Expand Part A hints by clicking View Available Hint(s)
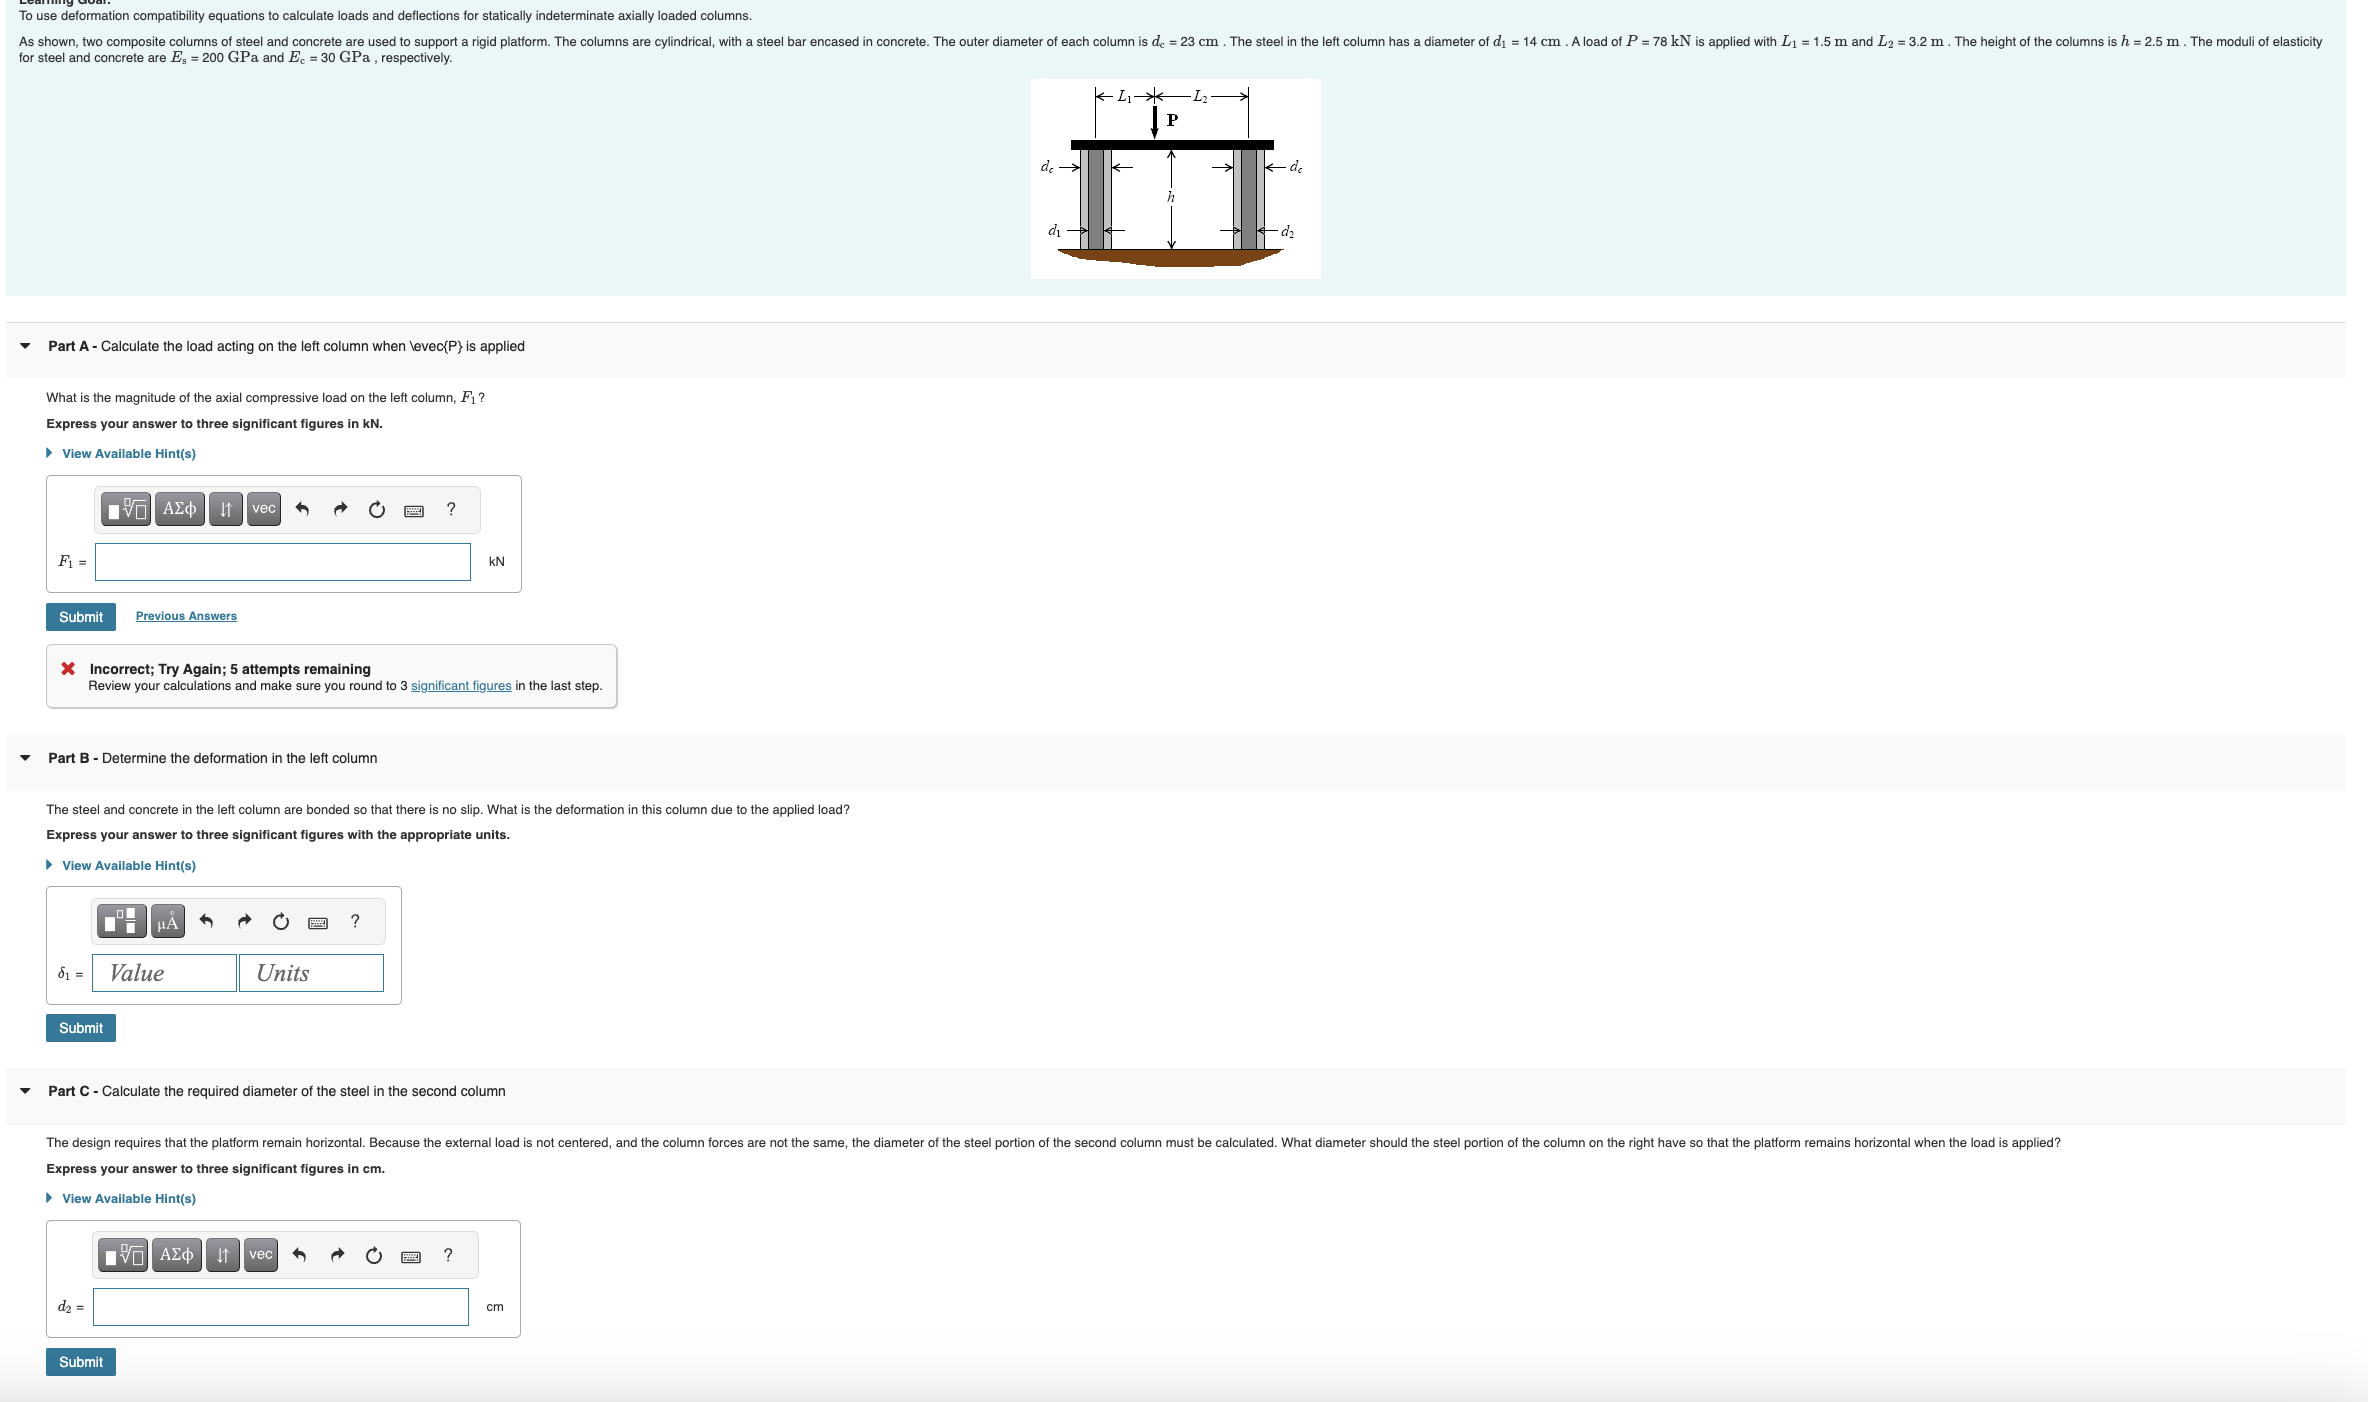Image resolution: width=2368 pixels, height=1402 pixels. 127,452
